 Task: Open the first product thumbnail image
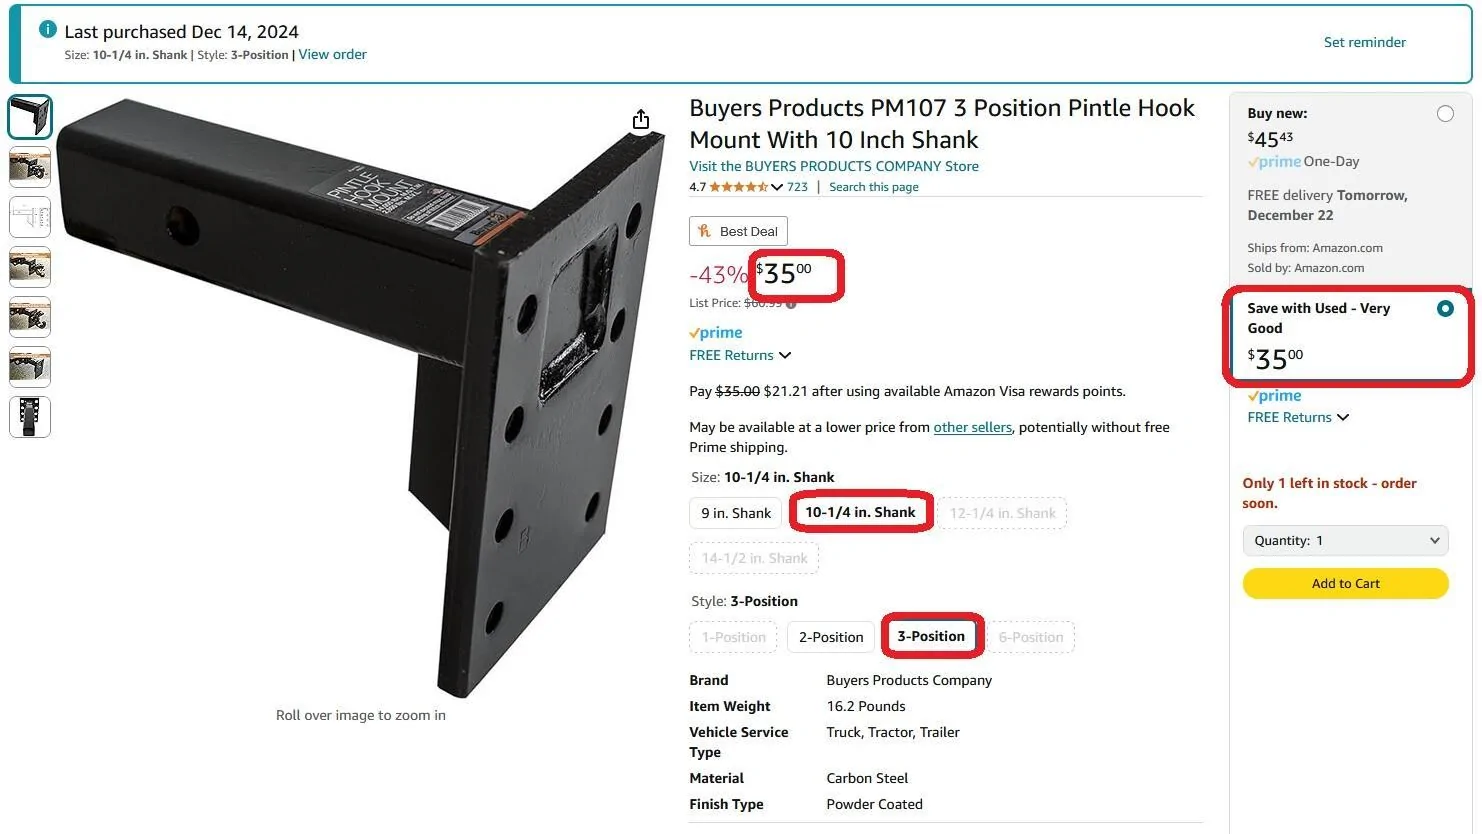point(30,117)
